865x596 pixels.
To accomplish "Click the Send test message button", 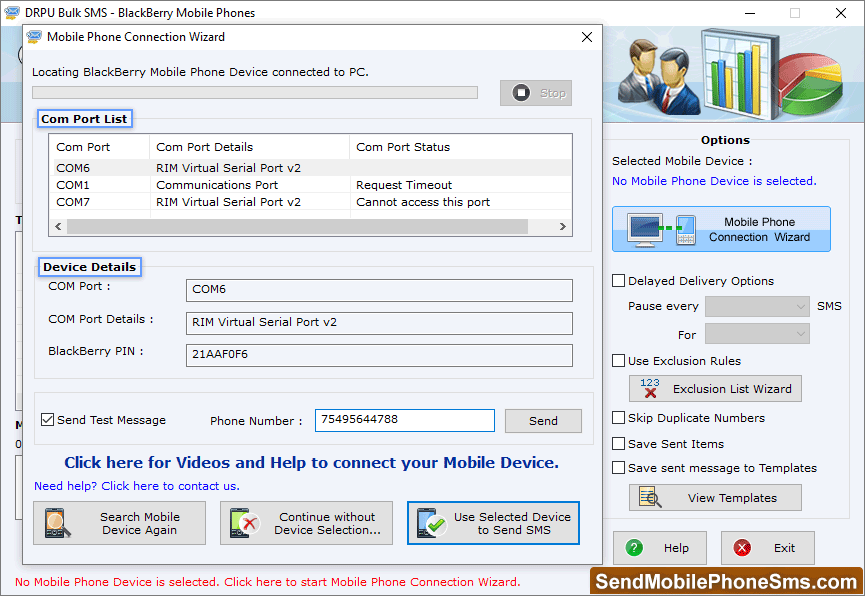I will 543,421.
